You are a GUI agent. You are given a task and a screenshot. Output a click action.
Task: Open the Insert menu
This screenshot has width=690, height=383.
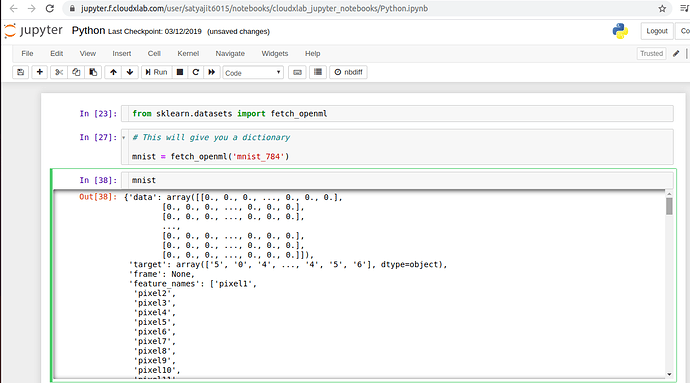pos(121,53)
